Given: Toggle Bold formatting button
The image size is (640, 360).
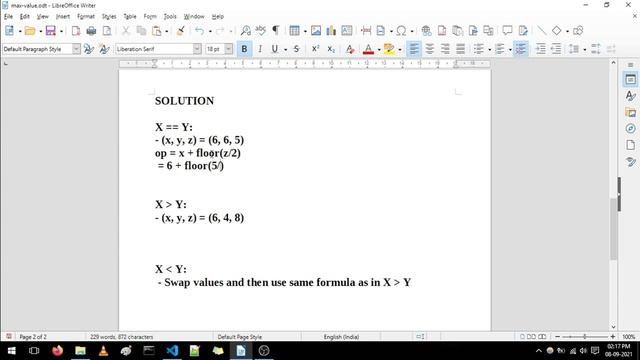Looking at the screenshot, I should pos(244,49).
